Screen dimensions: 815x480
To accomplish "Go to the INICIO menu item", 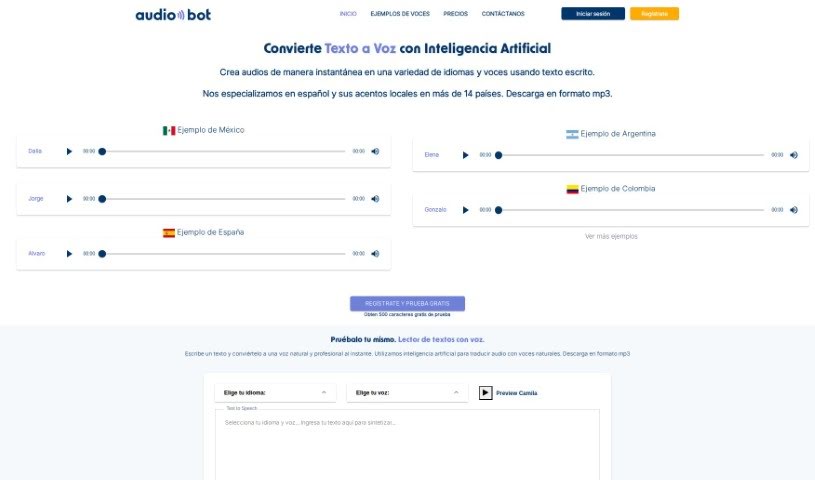I will [348, 14].
